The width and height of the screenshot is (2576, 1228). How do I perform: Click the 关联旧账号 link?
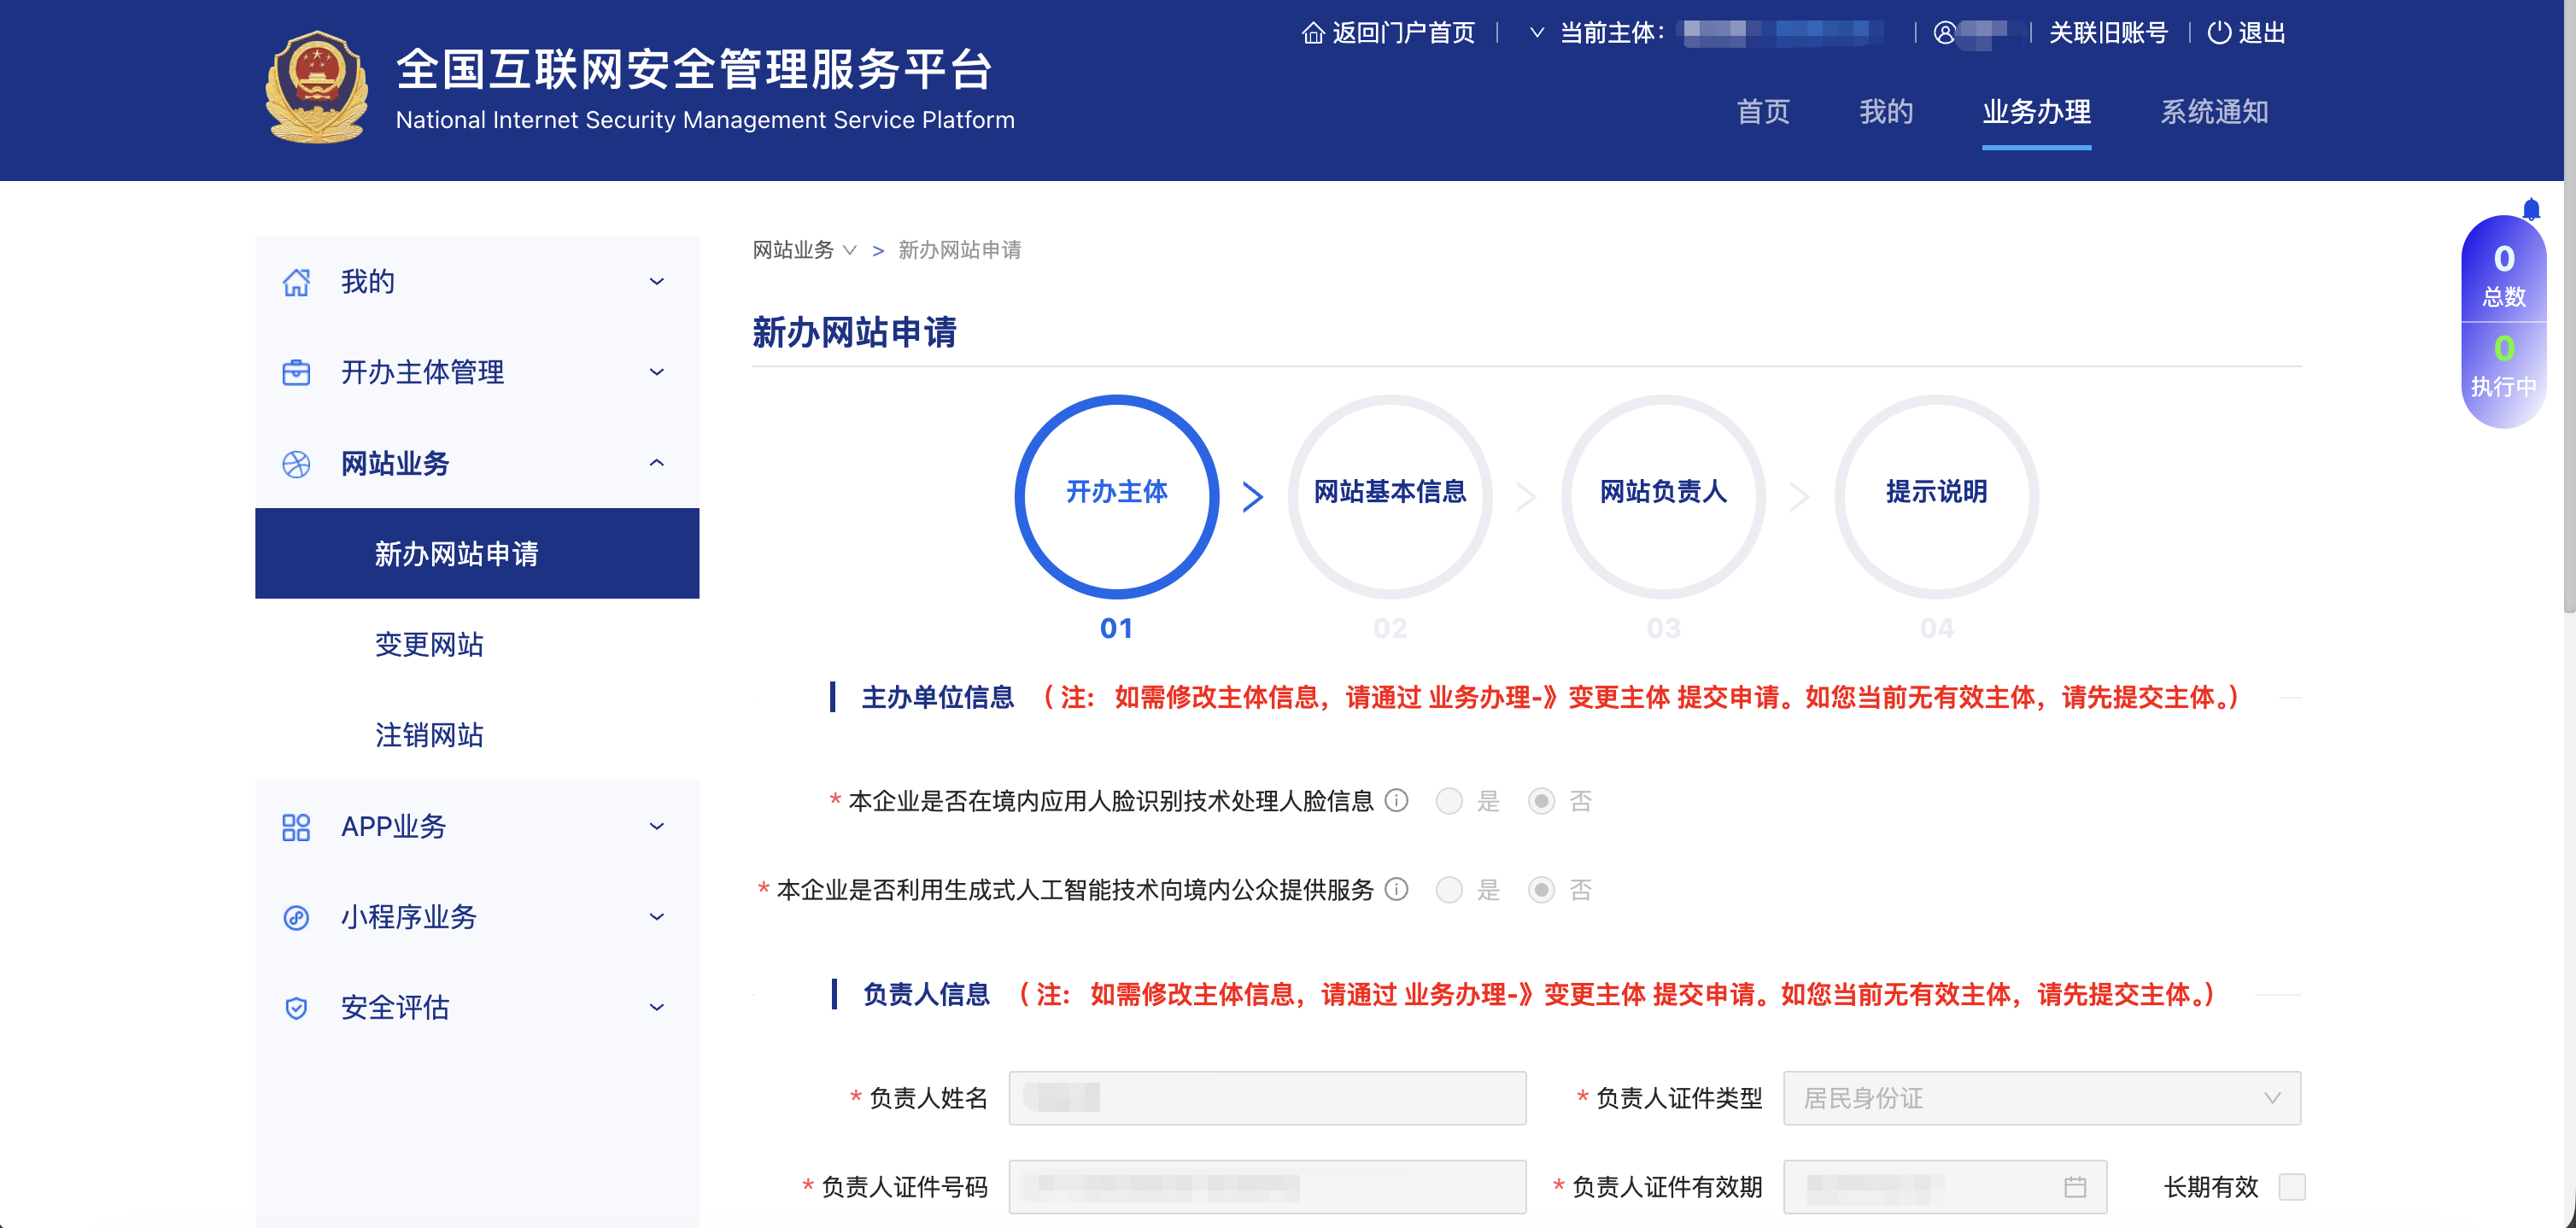2108,33
